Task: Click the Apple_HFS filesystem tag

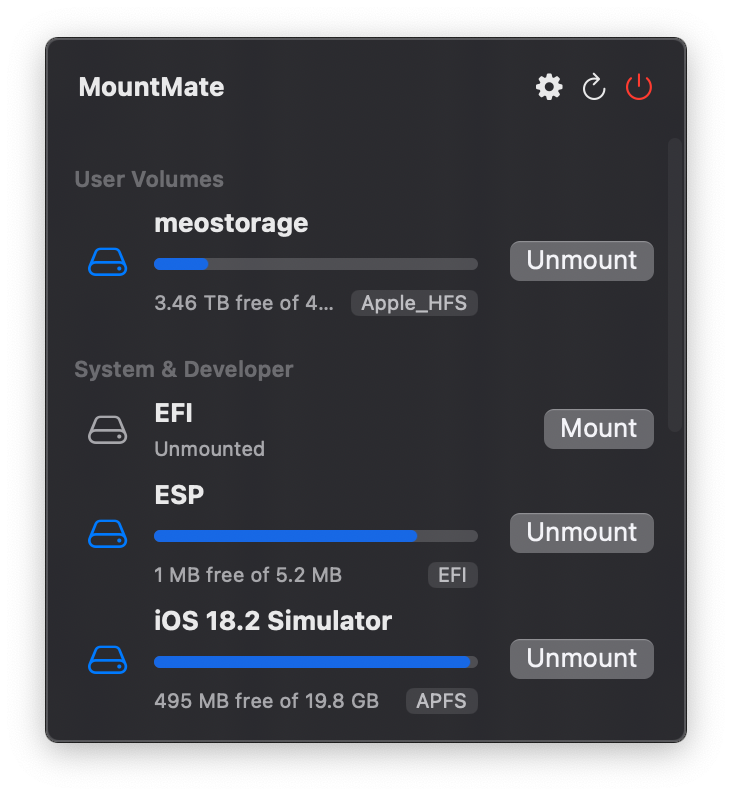Action: point(414,303)
